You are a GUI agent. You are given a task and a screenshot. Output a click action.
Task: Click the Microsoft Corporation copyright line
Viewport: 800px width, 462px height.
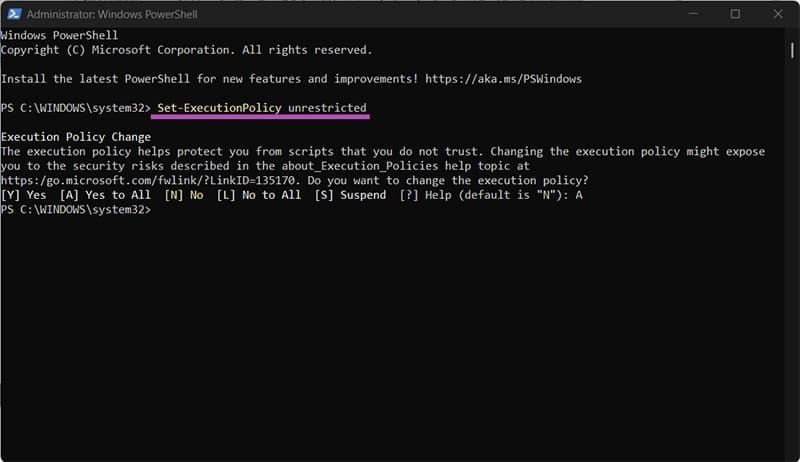coord(185,50)
